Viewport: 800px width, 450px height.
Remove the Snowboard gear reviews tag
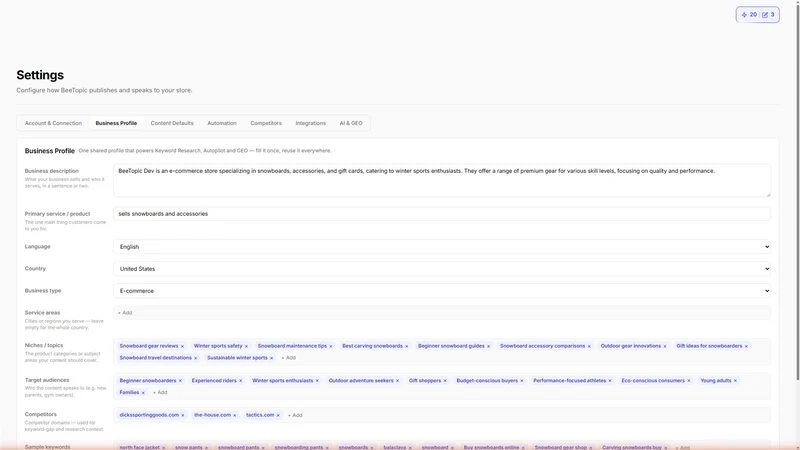point(182,346)
